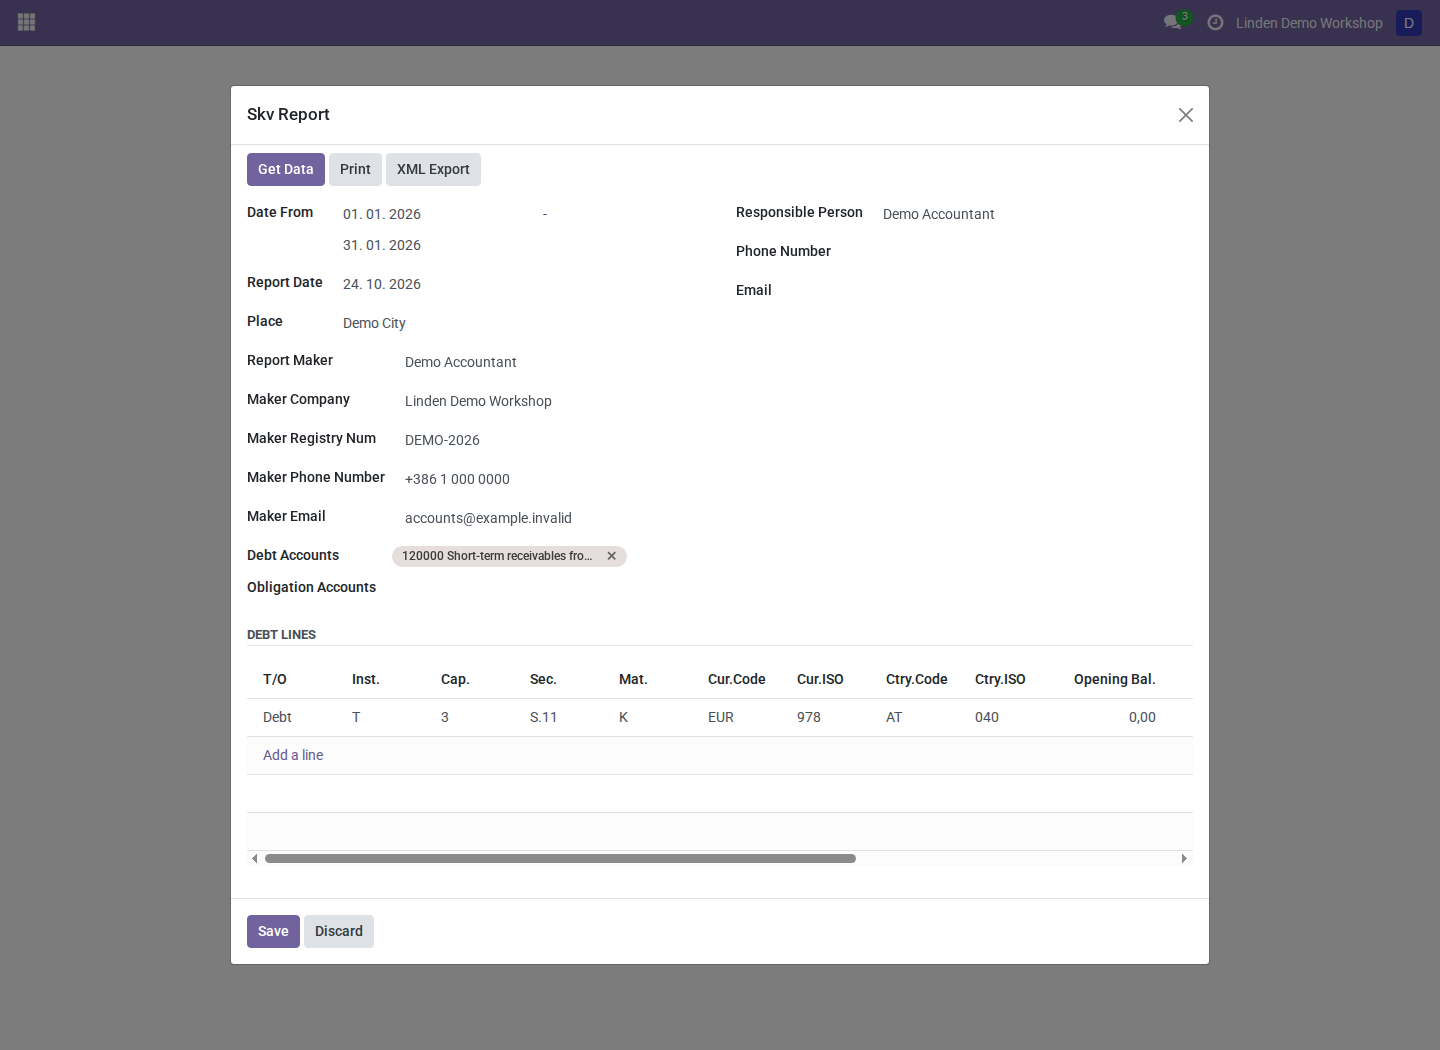Click the Obligation Accounts field
The height and width of the screenshot is (1050, 1440).
coord(547,588)
